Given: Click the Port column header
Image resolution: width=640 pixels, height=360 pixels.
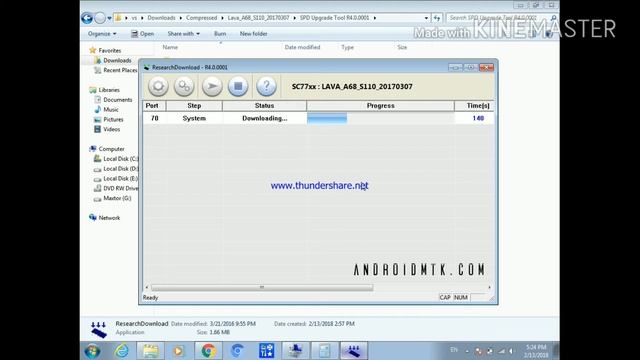Looking at the screenshot, I should 154,106.
